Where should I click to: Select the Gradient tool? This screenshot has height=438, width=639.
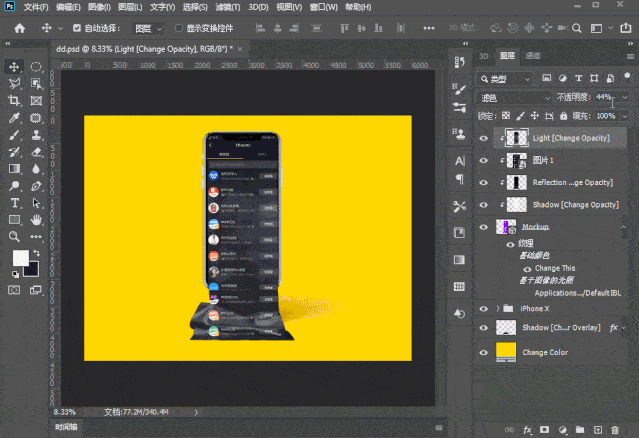14,169
